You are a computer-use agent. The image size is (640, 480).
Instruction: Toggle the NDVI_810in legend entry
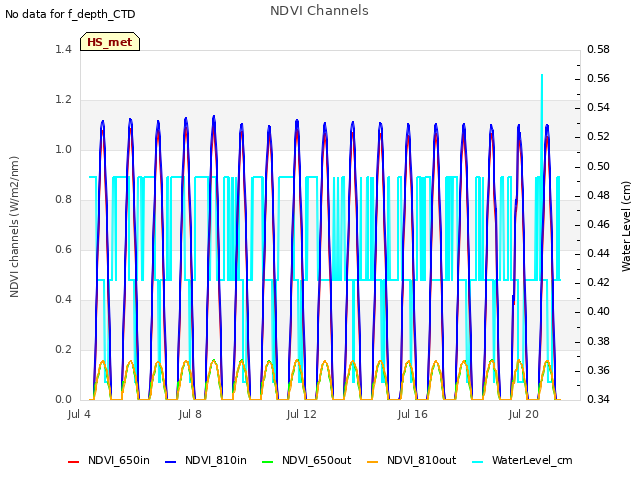(206, 461)
